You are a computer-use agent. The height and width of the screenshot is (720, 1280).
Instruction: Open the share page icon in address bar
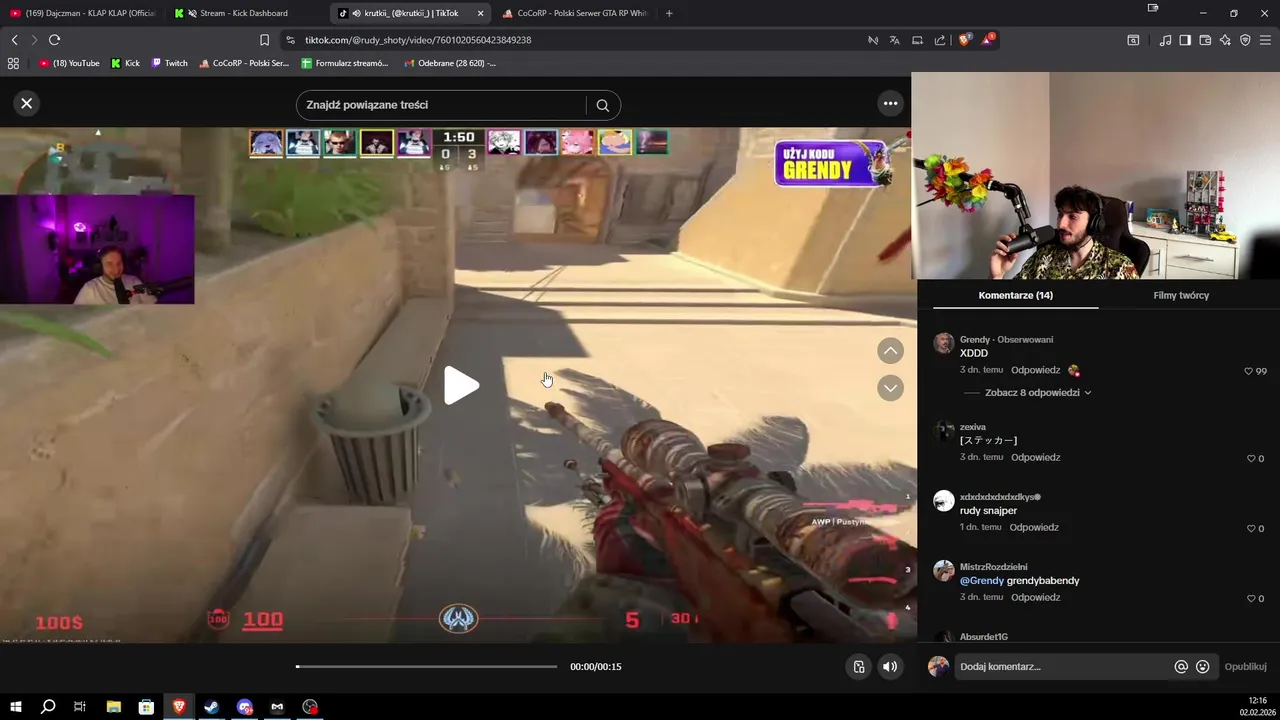pos(940,40)
